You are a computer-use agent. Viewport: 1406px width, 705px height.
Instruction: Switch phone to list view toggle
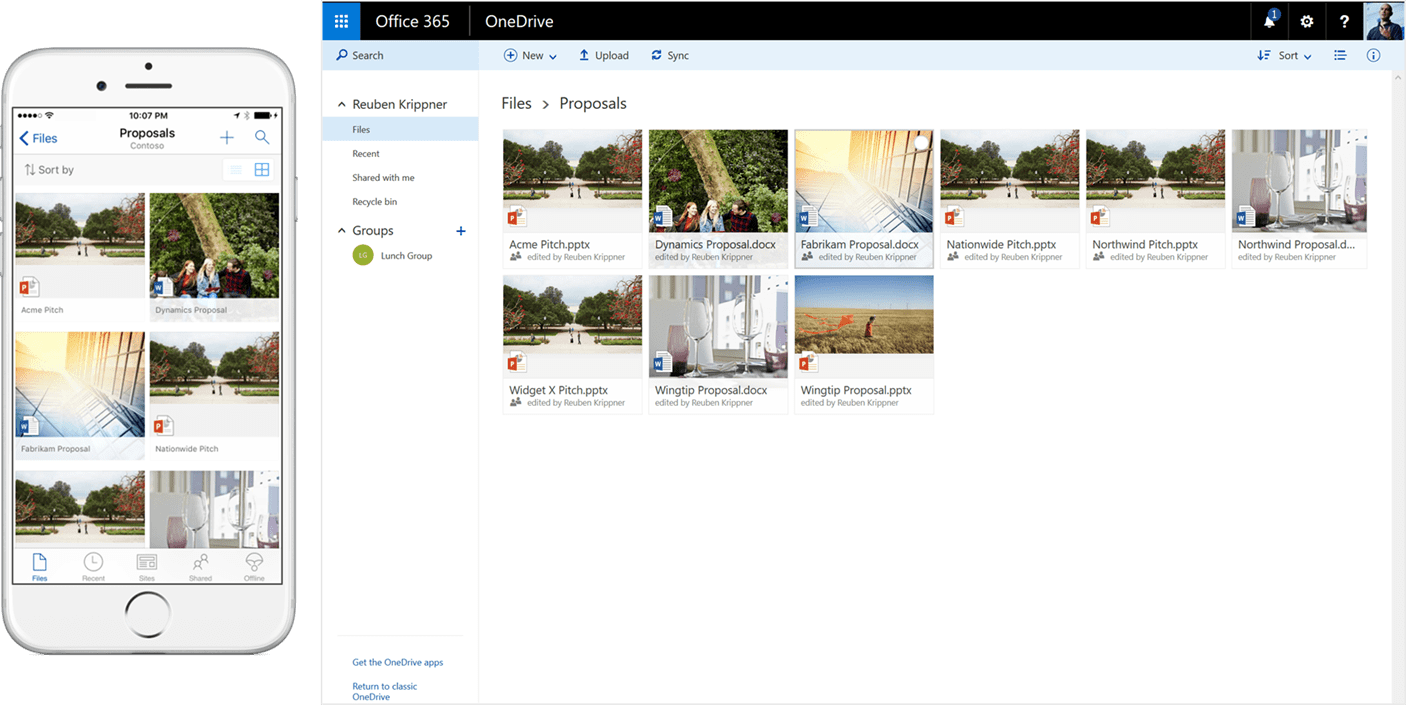coord(236,170)
